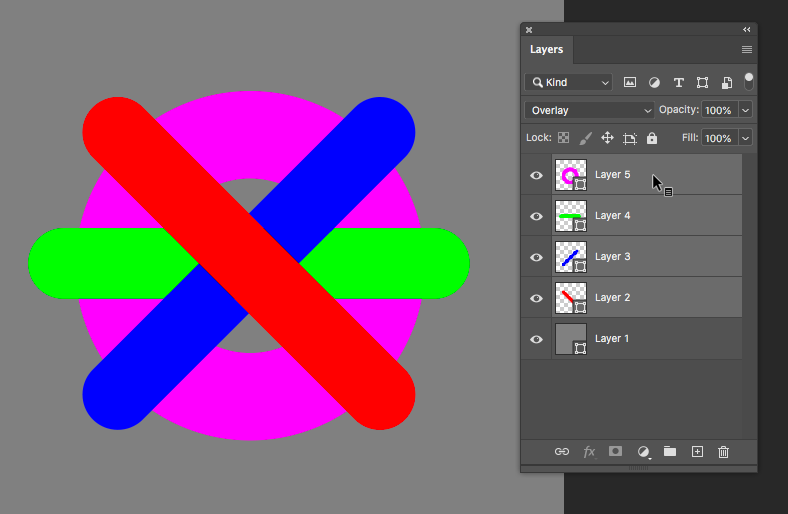This screenshot has width=788, height=514.
Task: Expand the Opacity slider arrow
Action: tap(745, 110)
